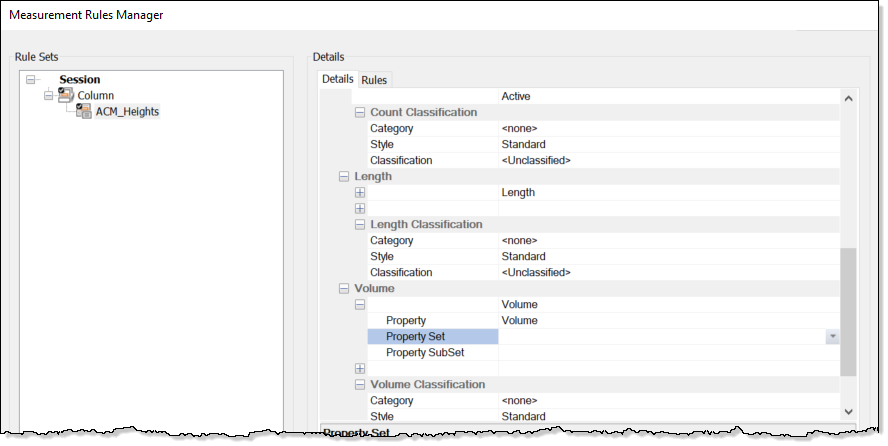The width and height of the screenshot is (888, 446).
Task: Click the scroll down arrow in Details
Action: (x=848, y=411)
